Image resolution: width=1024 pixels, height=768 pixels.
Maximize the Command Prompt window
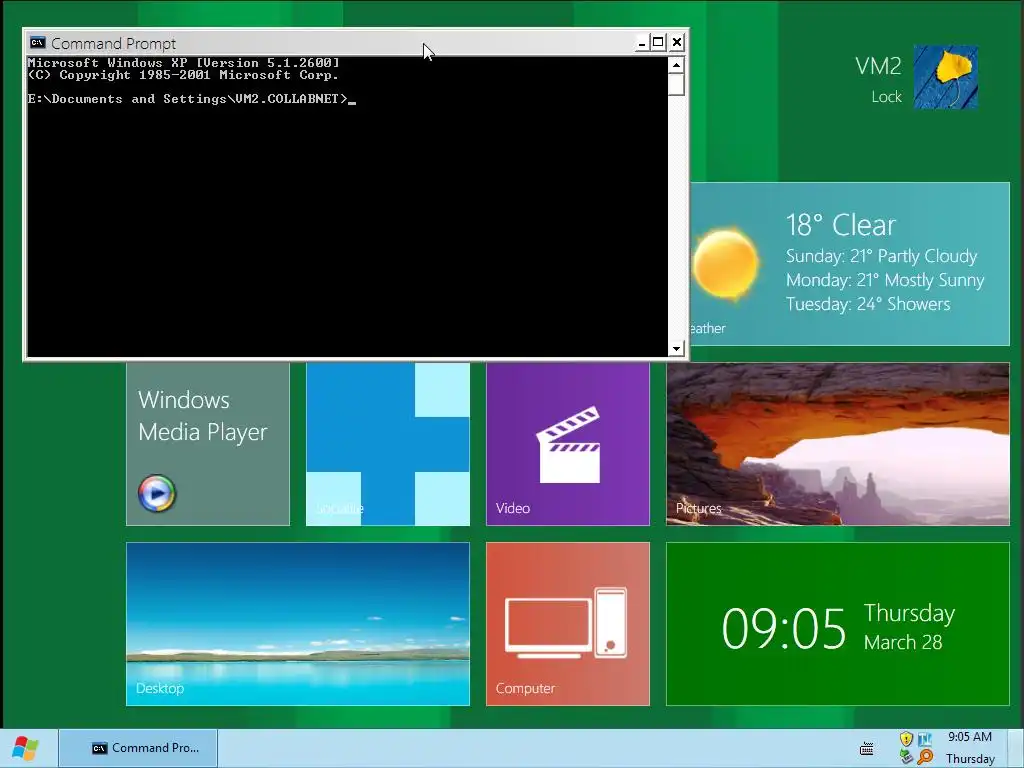point(658,43)
